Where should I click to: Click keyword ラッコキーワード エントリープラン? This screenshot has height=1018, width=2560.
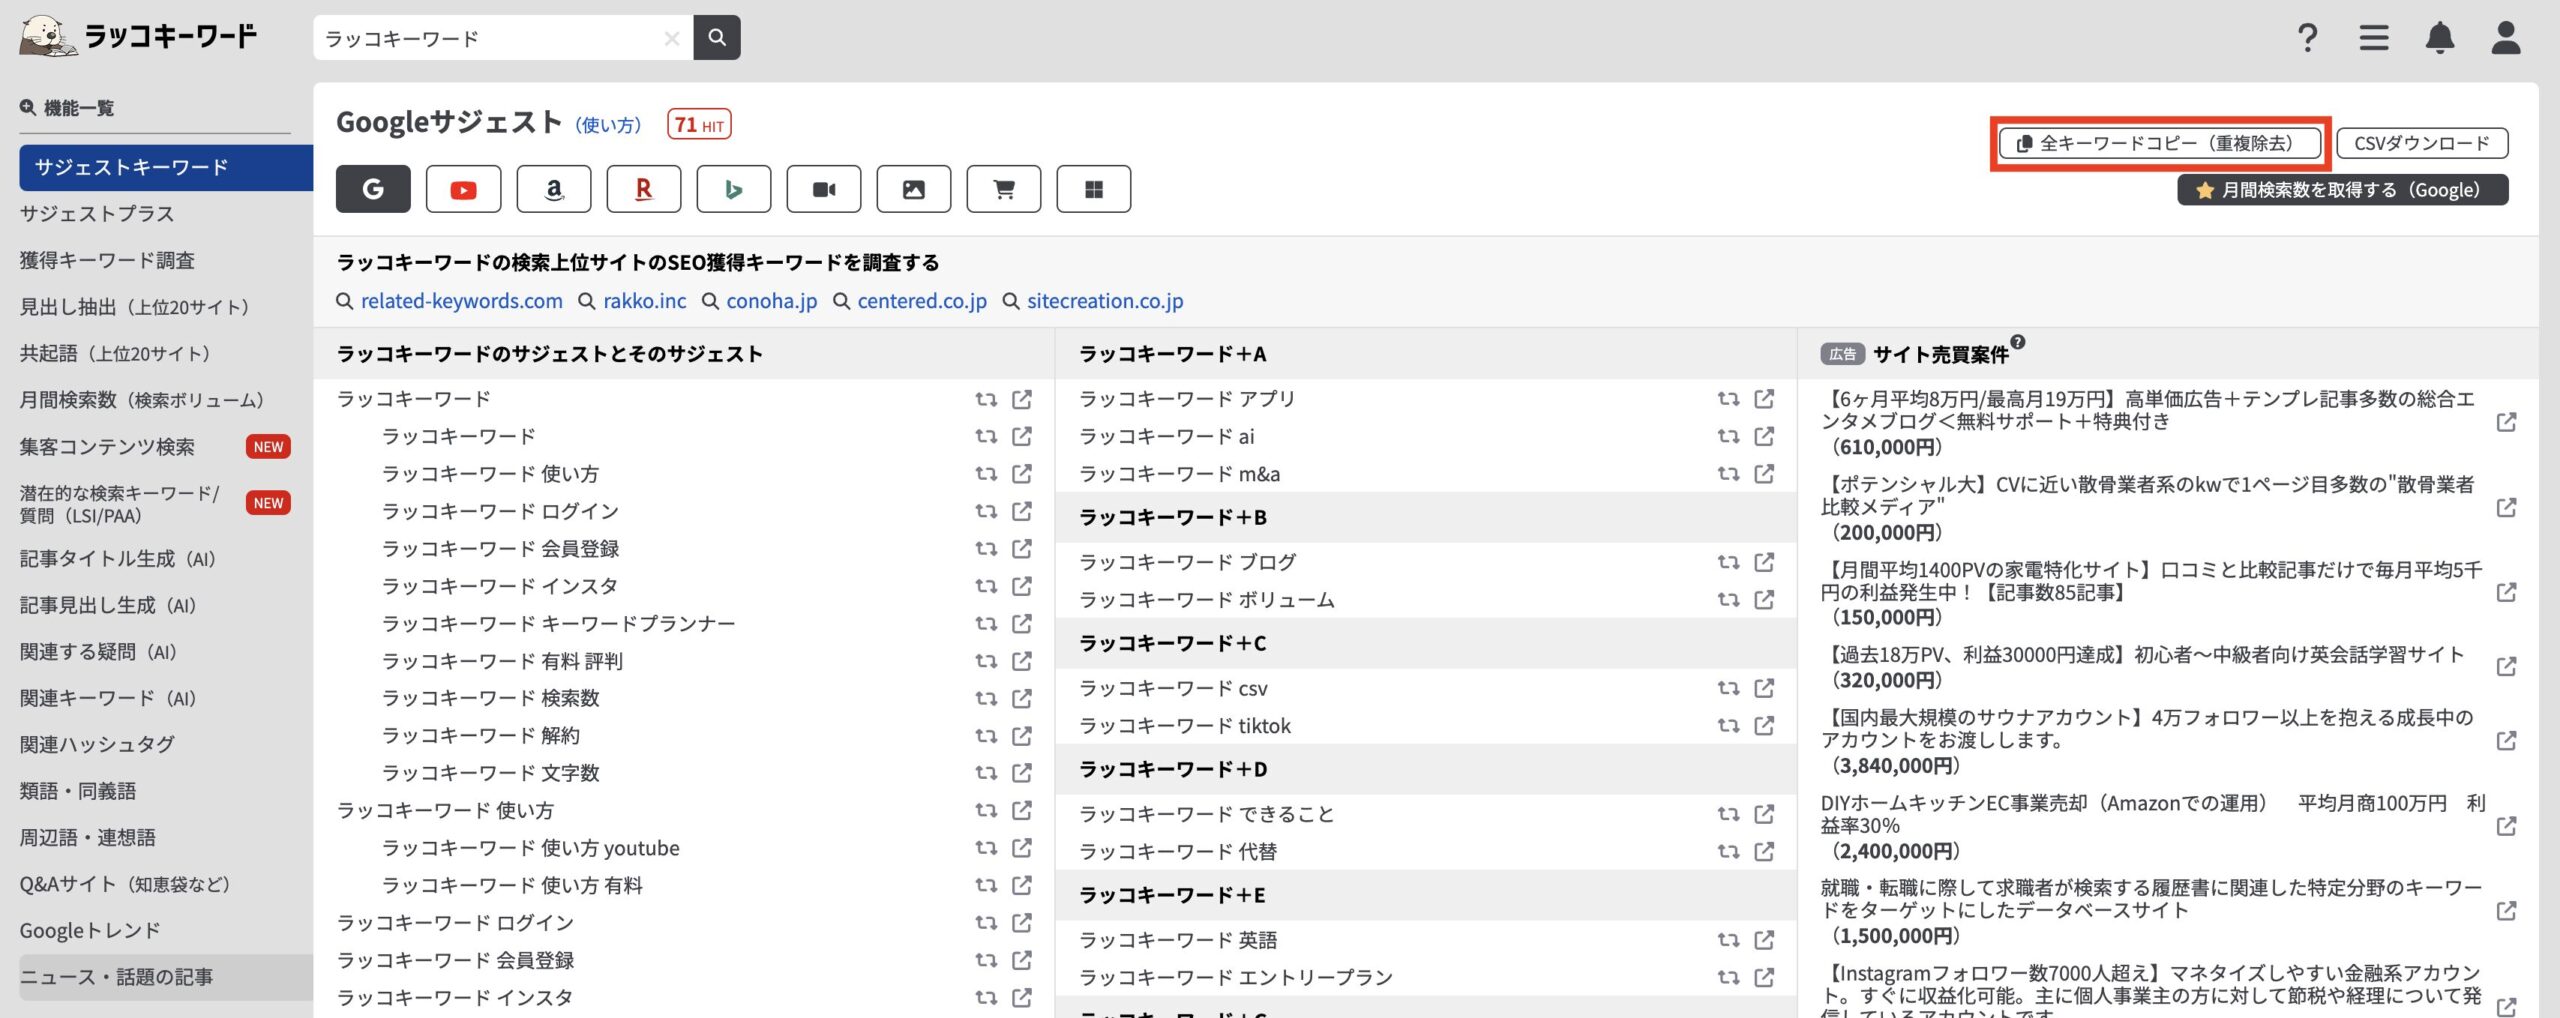point(1235,977)
